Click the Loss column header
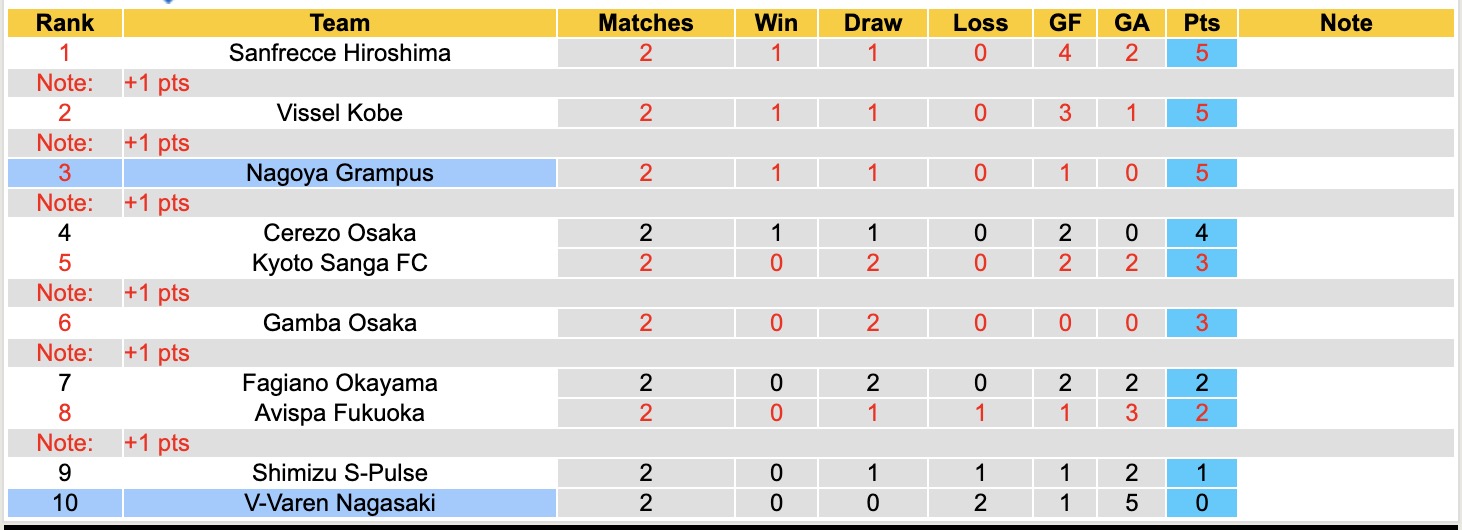The image size is (1462, 530). pos(980,23)
